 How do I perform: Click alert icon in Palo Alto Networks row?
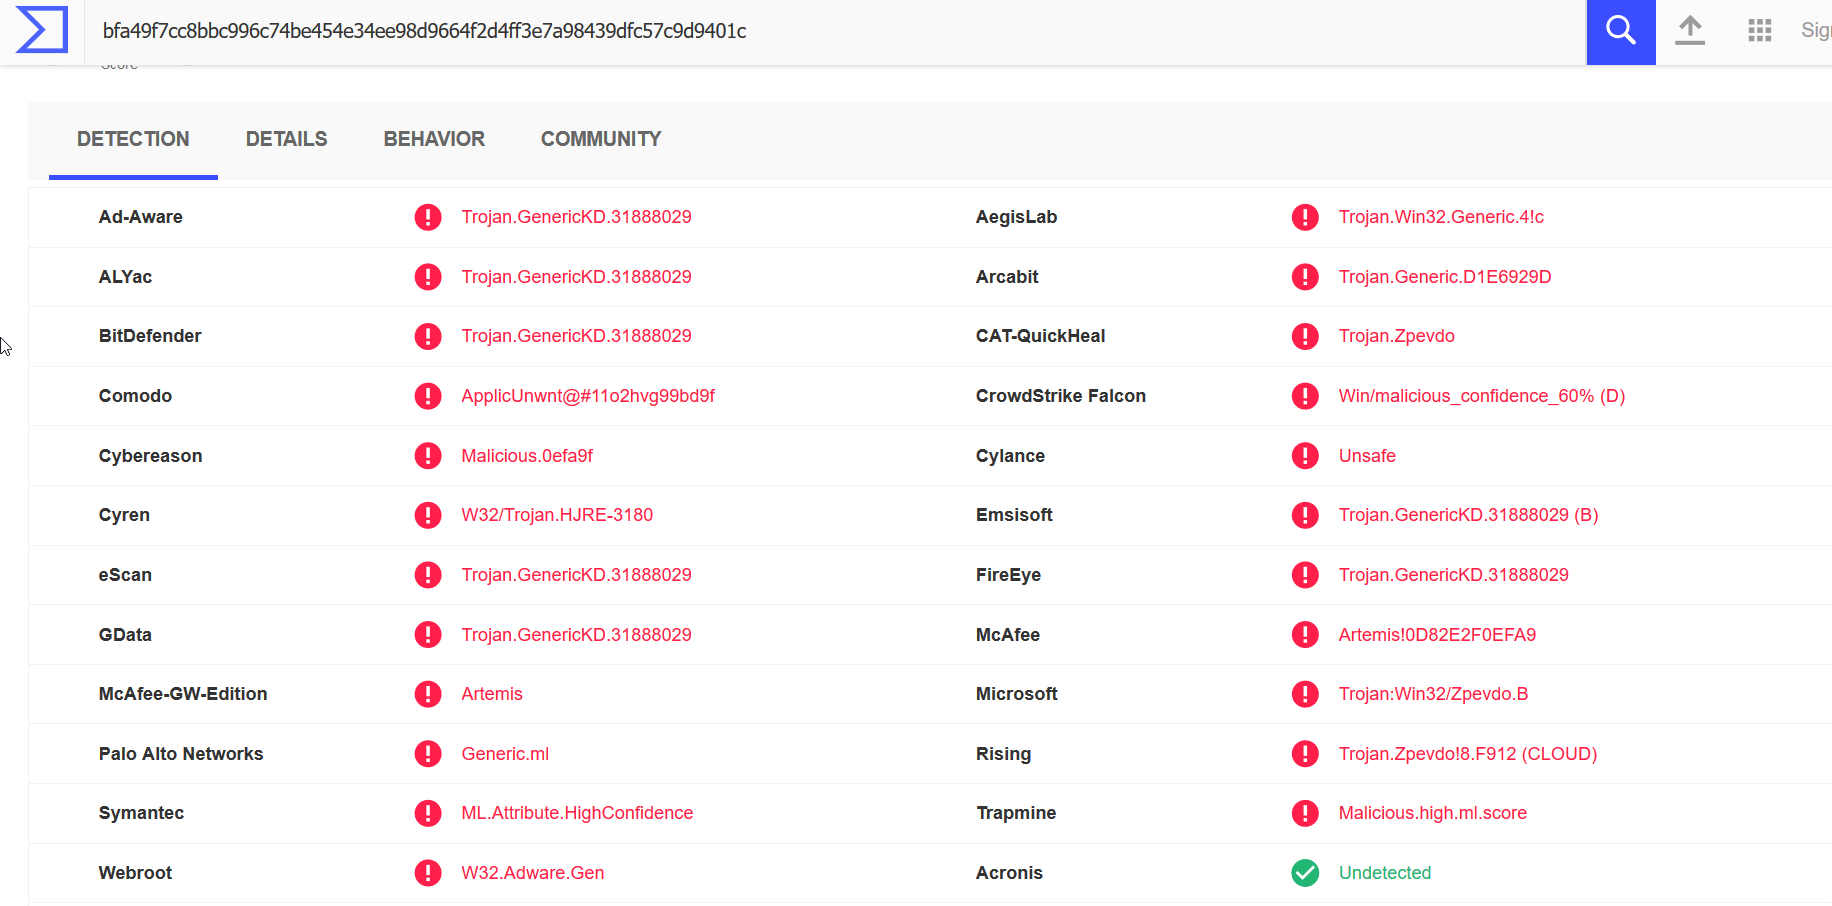428,754
